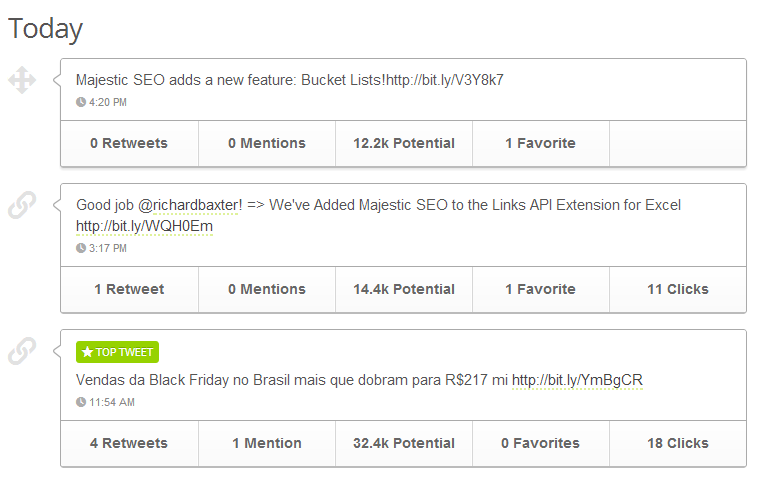Click link icon beside the richardbaxter tweet

pyautogui.click(x=22, y=205)
